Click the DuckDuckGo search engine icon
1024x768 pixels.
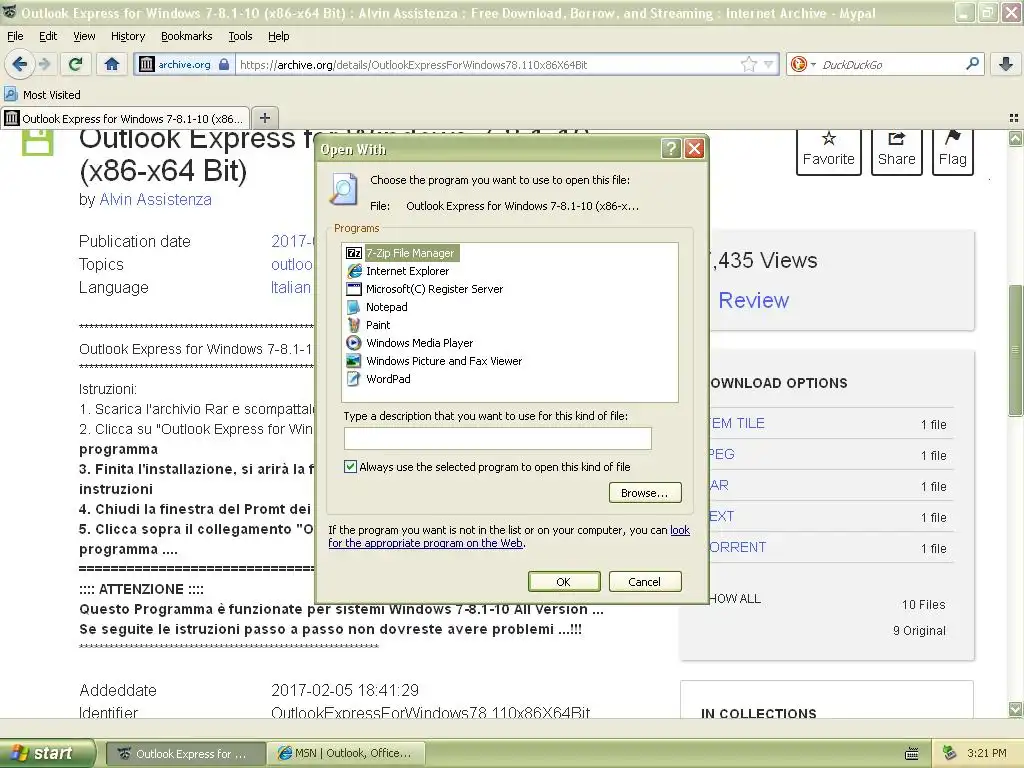click(798, 64)
